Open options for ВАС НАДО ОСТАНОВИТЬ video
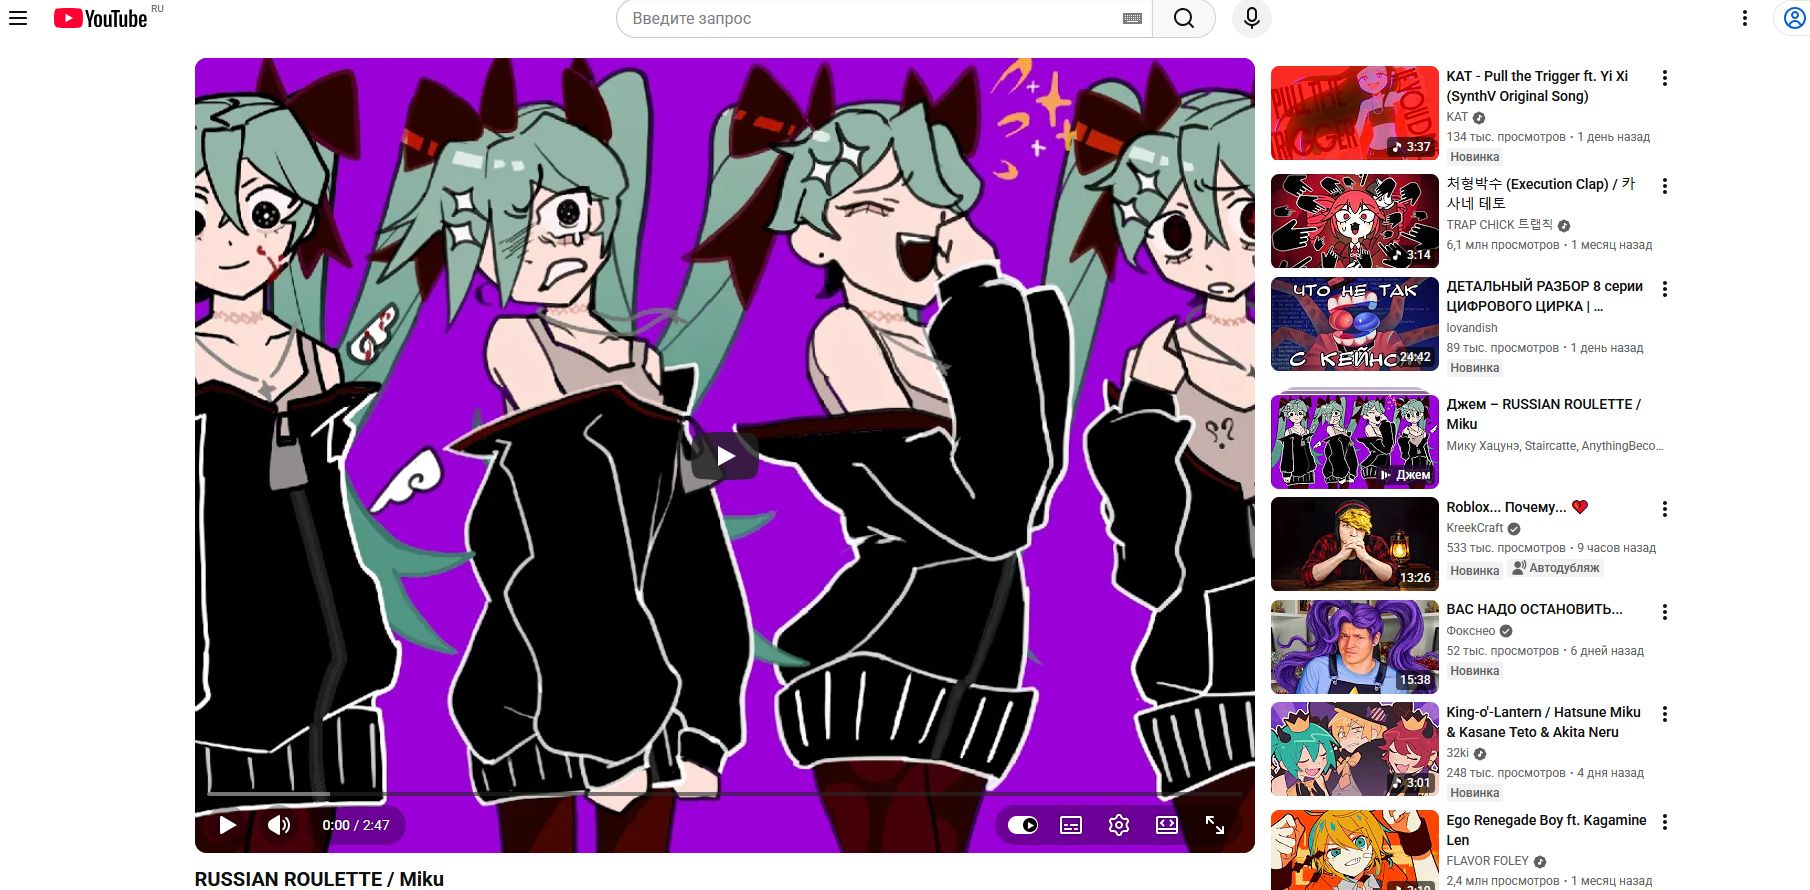Image resolution: width=1810 pixels, height=890 pixels. tap(1664, 612)
